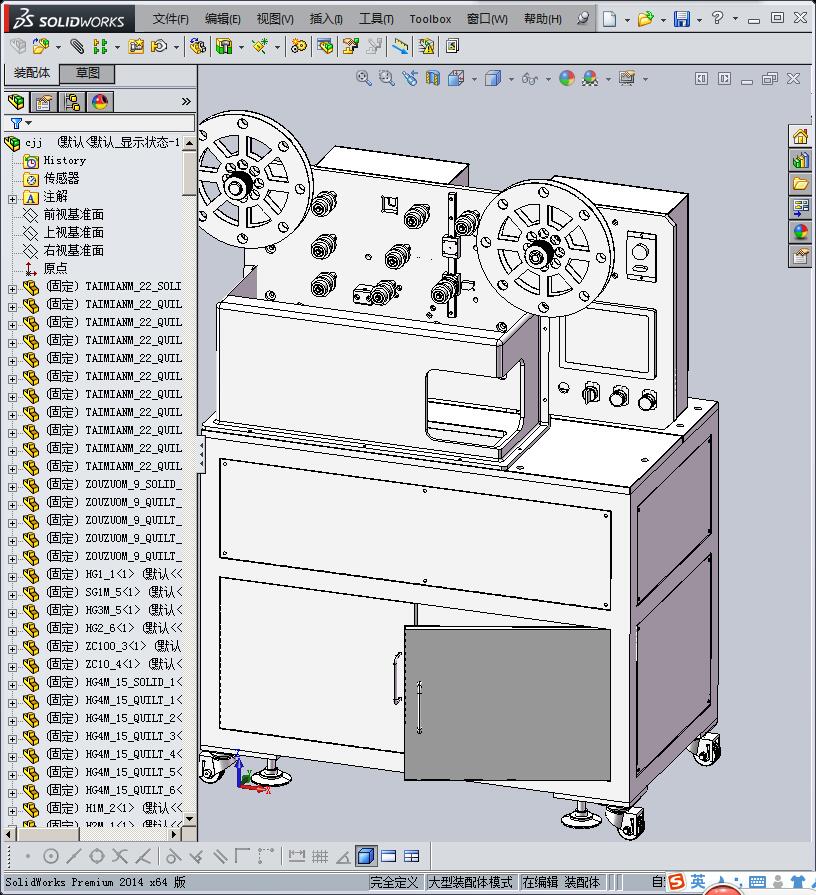
Task: Expand the TAIMIANM_22_SOLI component node
Action: (13, 289)
